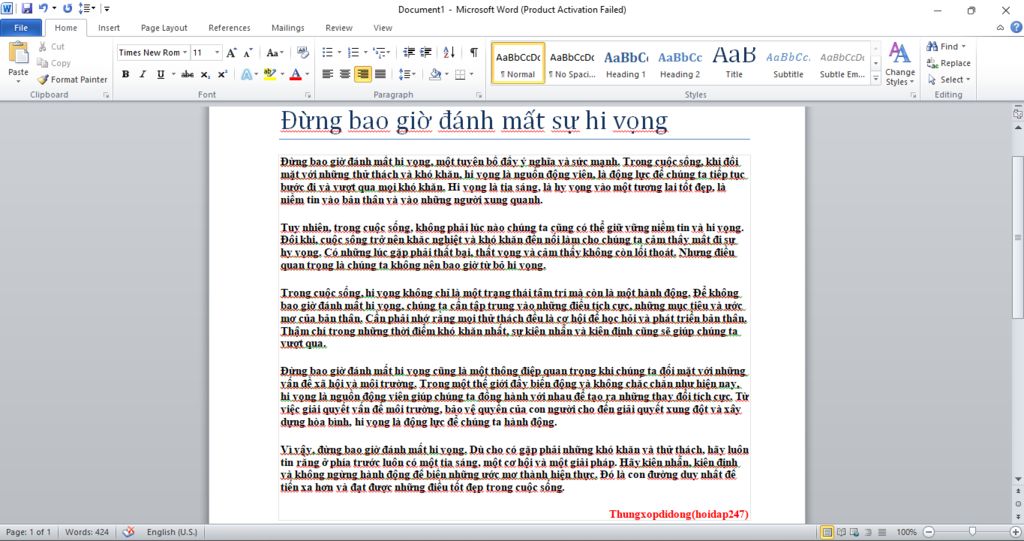This screenshot has height=541, width=1024.
Task: Click the proofing errors icon in status bar
Action: pos(129,532)
